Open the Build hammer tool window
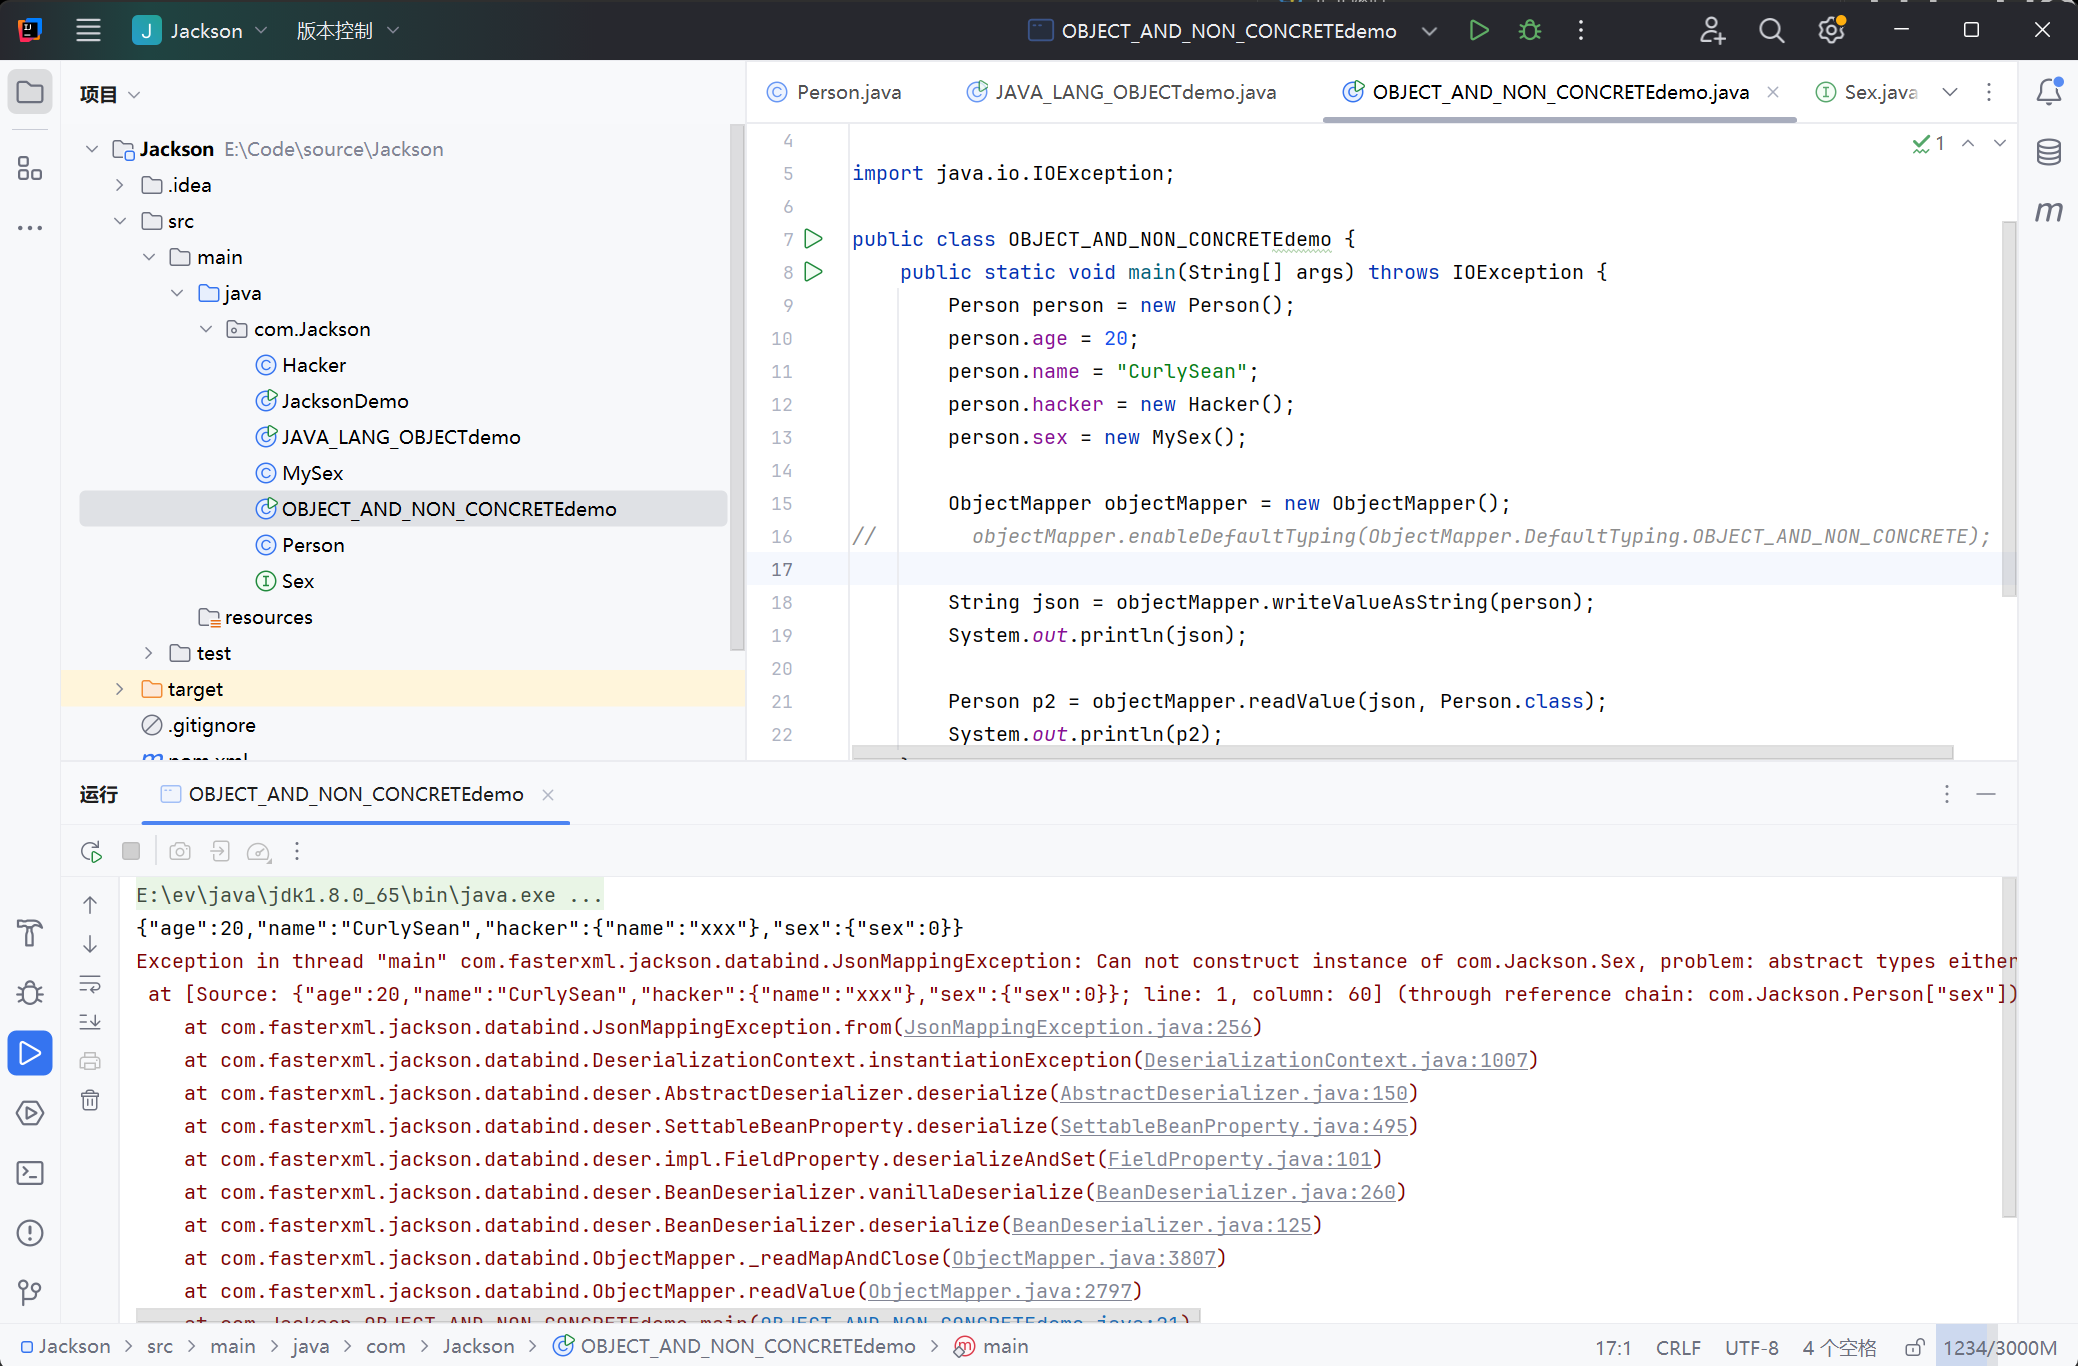2078x1366 pixels. pos(30,933)
